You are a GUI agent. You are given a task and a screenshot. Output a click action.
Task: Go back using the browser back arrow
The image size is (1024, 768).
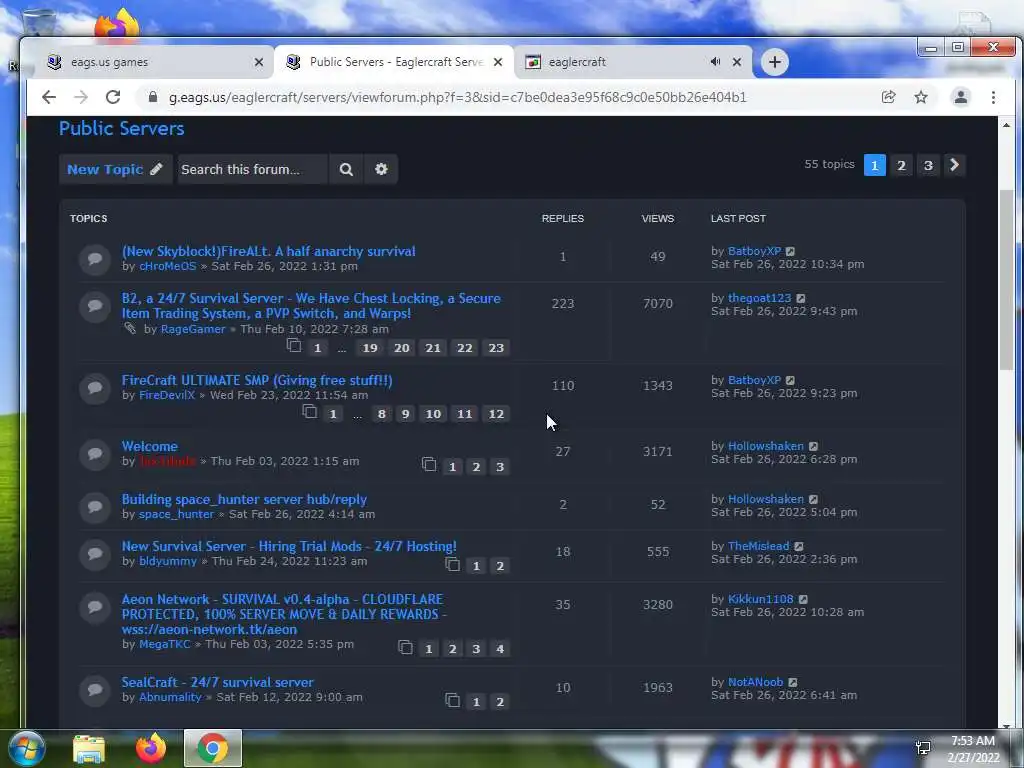pos(49,97)
